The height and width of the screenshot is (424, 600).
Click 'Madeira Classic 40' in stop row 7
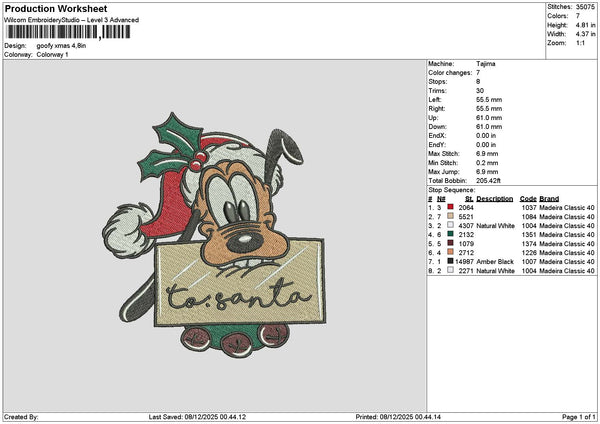pos(567,262)
